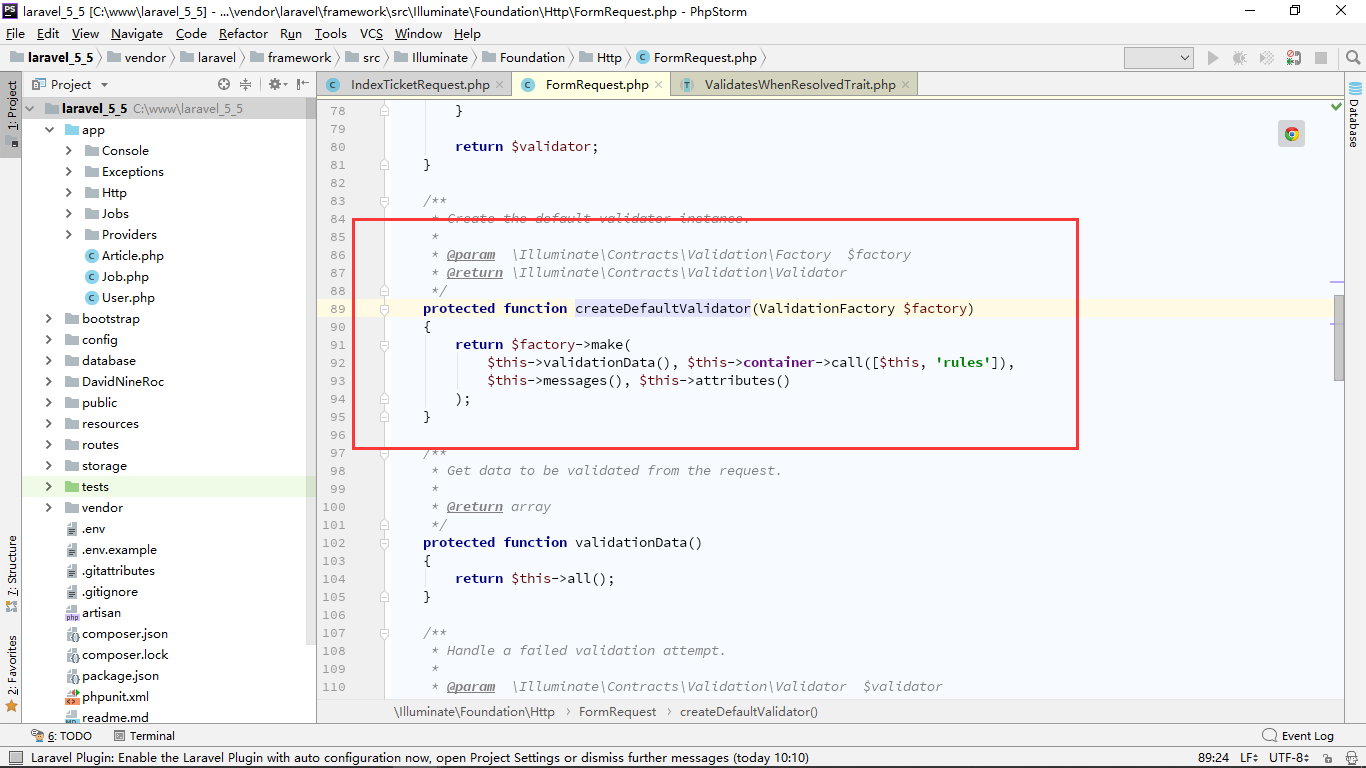Expand the Exceptions folder
This screenshot has width=1366, height=768.
pos(69,172)
